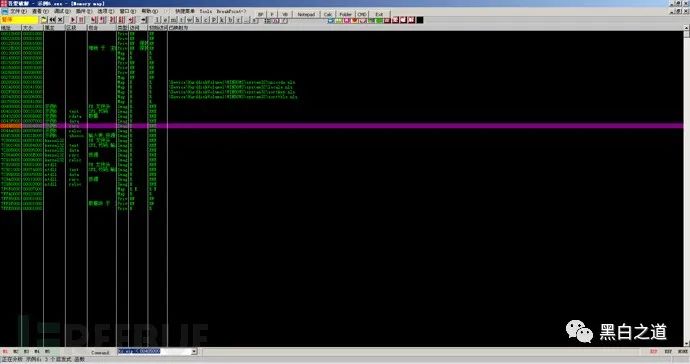Open Executable modules 'e' icon
This screenshot has width=690, height=364.
165,20
